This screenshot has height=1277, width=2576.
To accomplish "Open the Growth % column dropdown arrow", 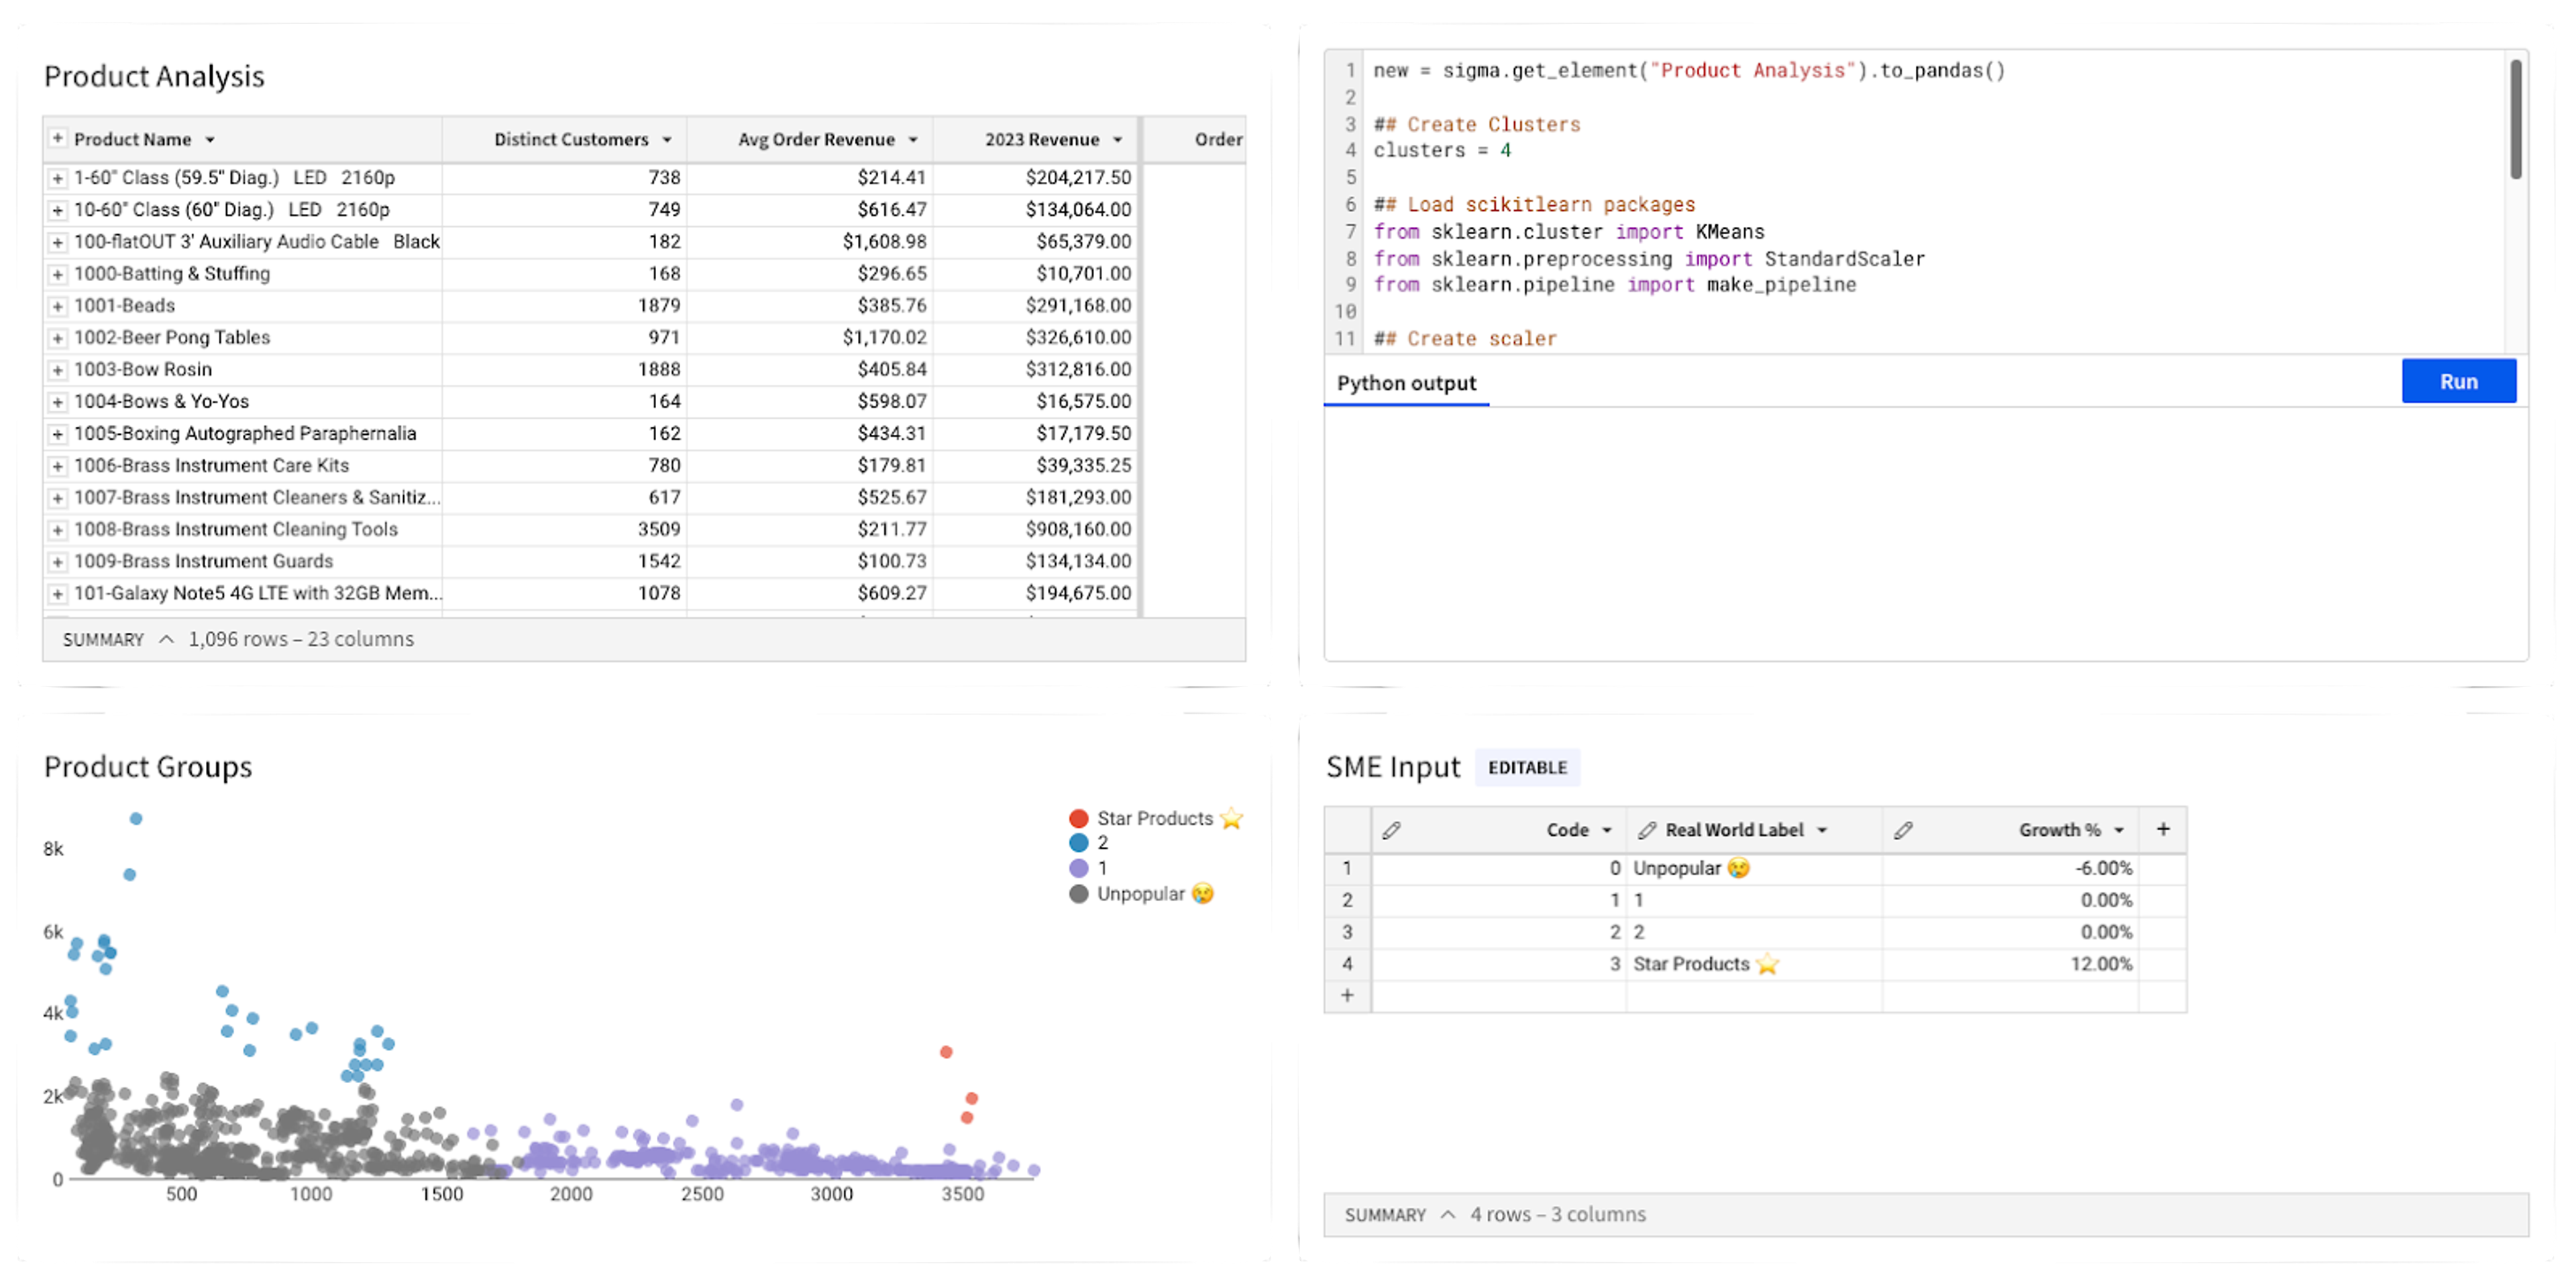I will coord(2119,831).
